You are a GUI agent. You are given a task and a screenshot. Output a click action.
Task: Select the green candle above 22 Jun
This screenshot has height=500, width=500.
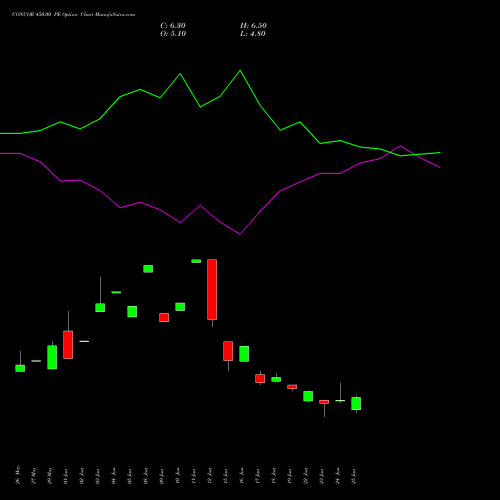pos(308,396)
